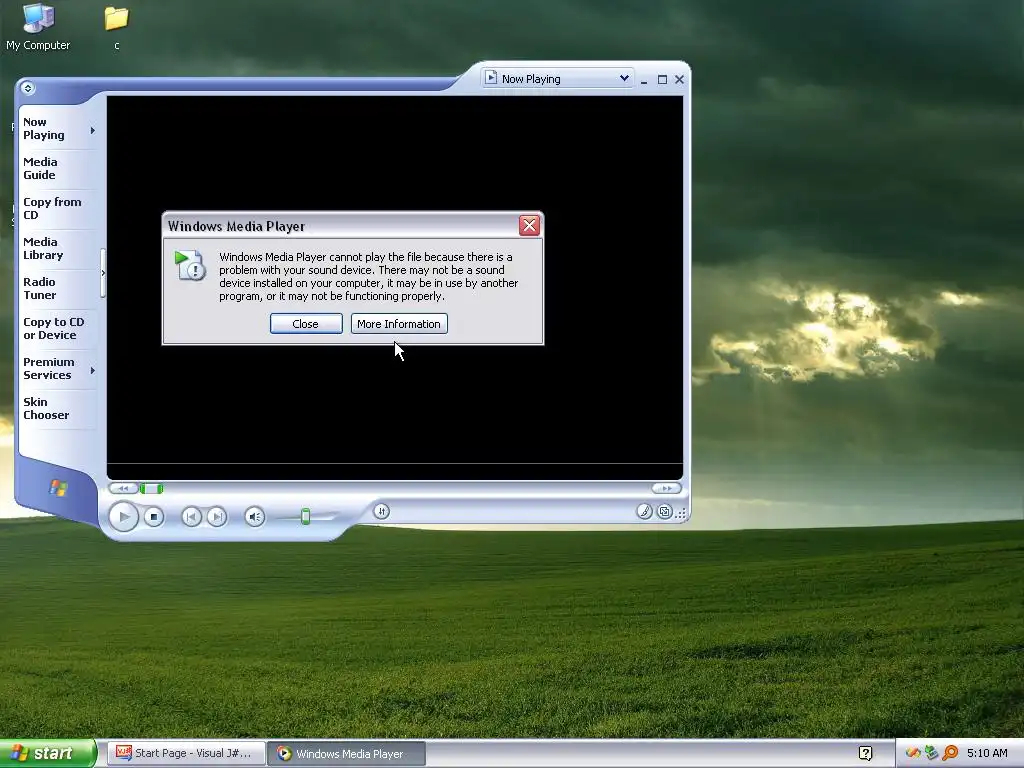Image resolution: width=1024 pixels, height=768 pixels.
Task: Click the resize grip of Media Player
Action: tap(681, 514)
